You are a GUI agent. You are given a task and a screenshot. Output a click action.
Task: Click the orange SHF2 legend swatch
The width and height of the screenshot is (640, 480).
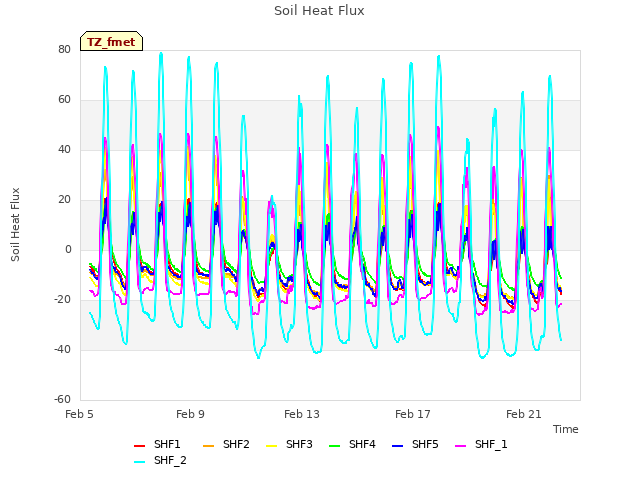point(209,446)
